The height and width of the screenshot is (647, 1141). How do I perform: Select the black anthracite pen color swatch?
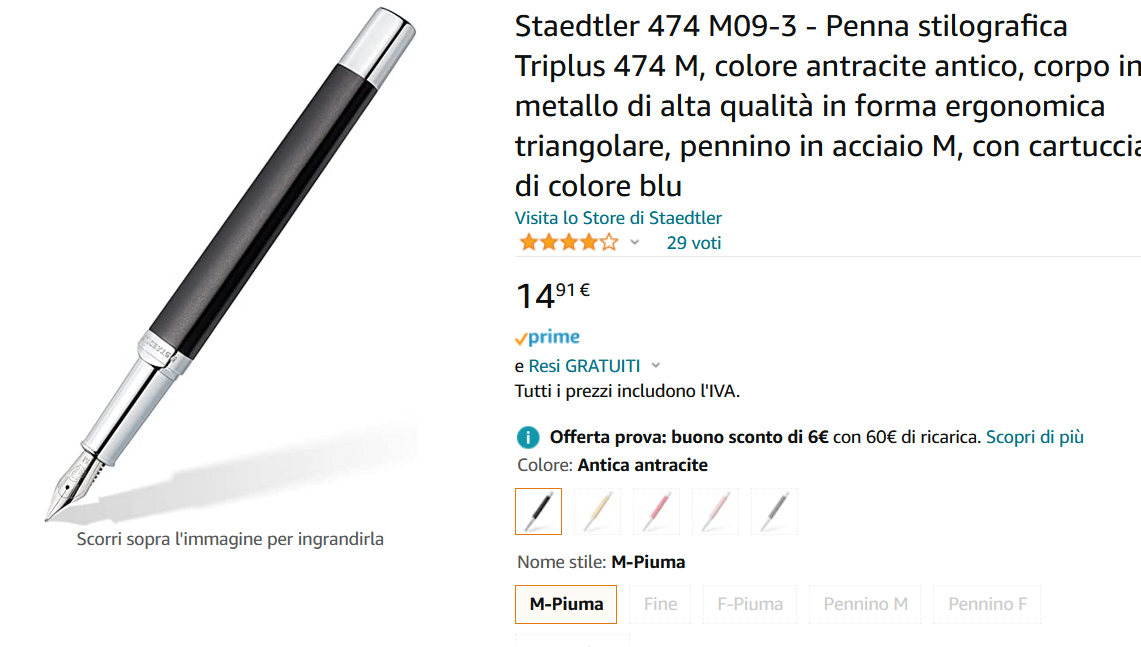(x=538, y=511)
